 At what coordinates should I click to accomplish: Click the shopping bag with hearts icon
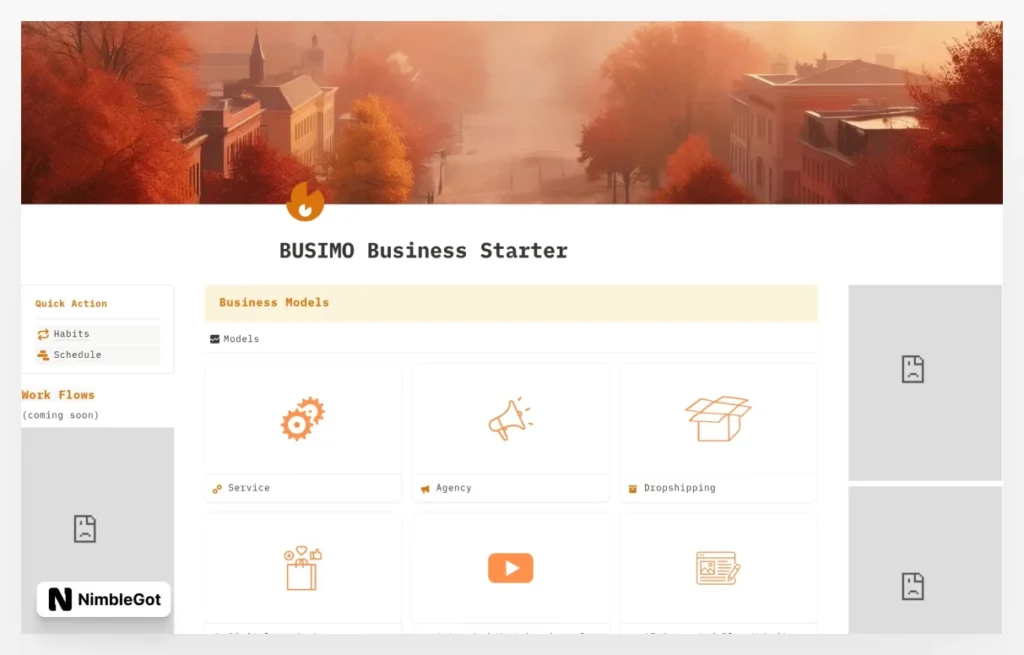coord(302,568)
